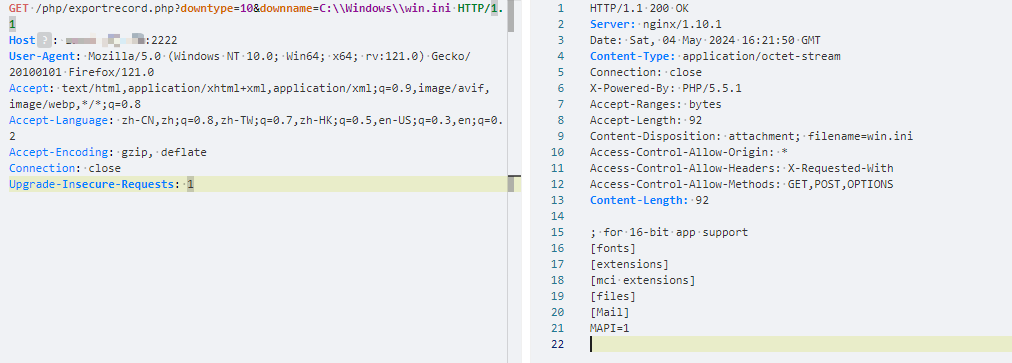Click the Access-Control-Allow-Methods line

click(x=742, y=184)
